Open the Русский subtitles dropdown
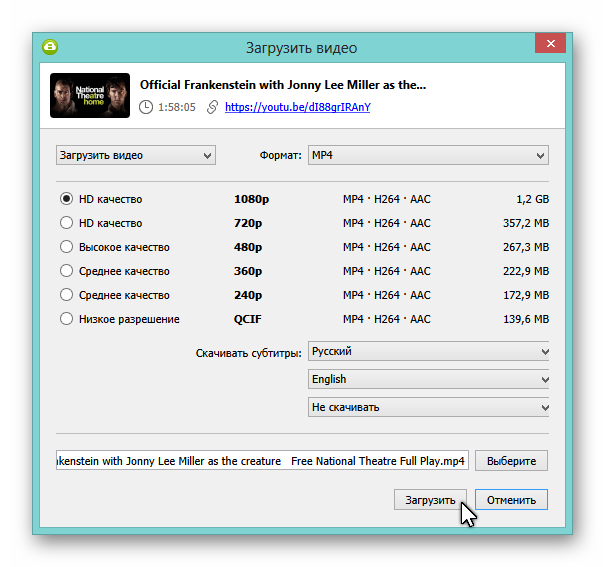Viewport: 605px width, 567px height. [429, 352]
